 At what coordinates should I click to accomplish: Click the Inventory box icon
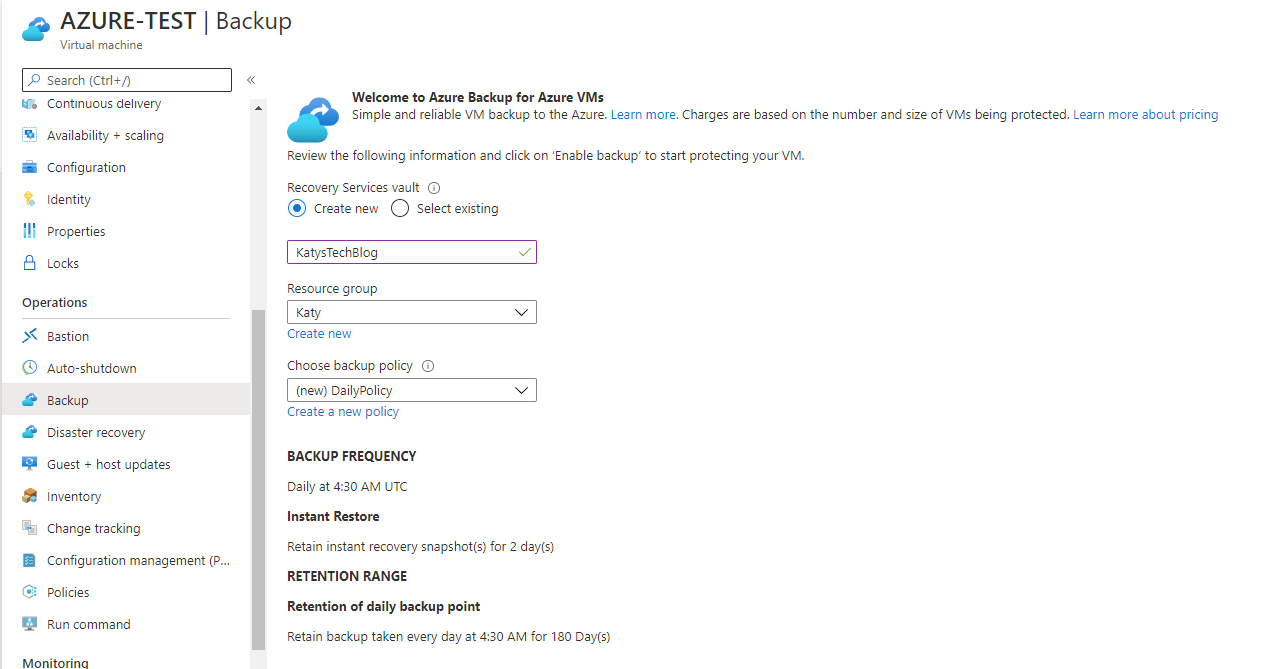pyautogui.click(x=30, y=496)
